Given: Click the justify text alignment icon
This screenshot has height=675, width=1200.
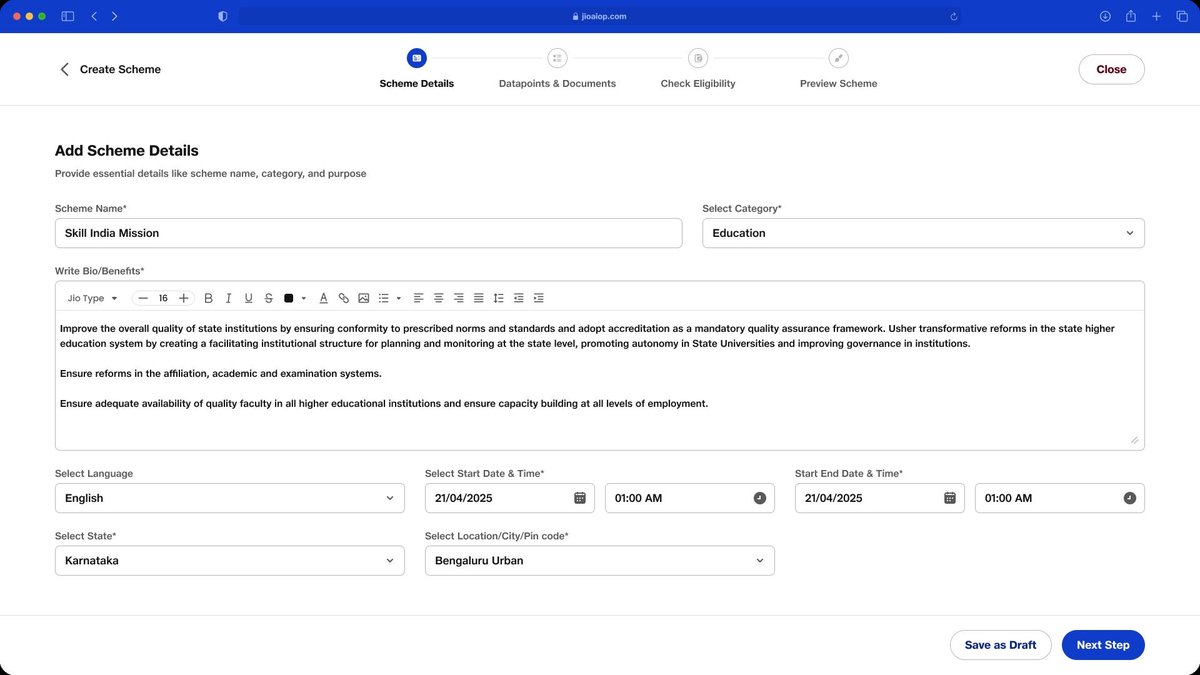Looking at the screenshot, I should [x=478, y=298].
